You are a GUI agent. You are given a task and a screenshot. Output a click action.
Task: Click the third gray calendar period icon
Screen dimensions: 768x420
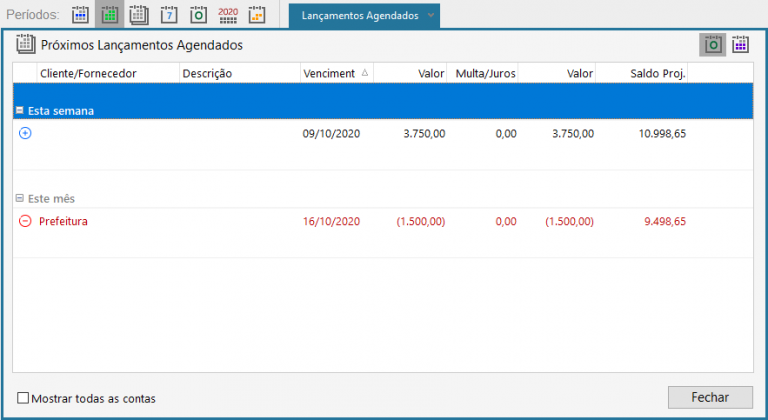coord(139,15)
